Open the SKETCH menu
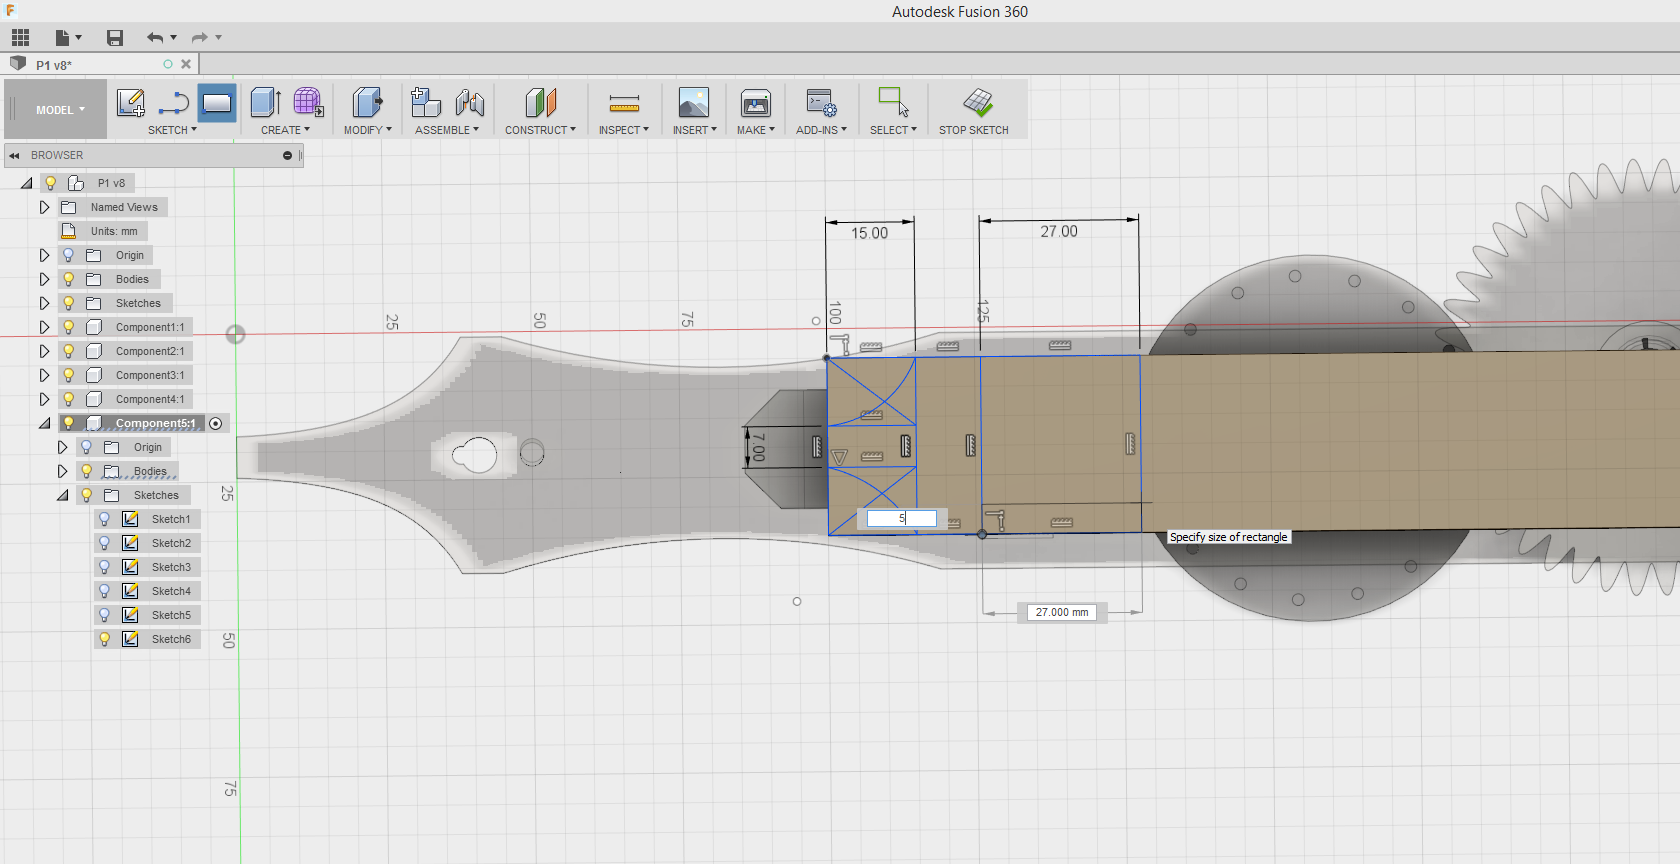1680x864 pixels. 172,130
